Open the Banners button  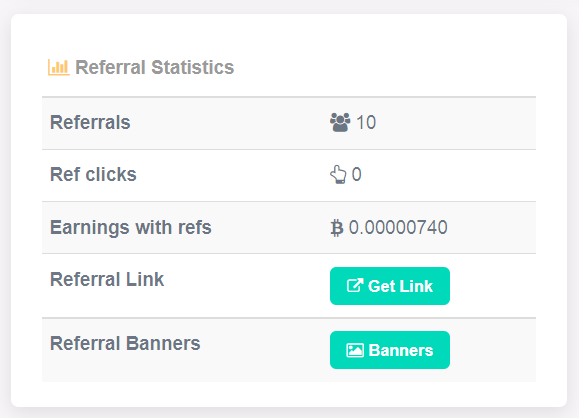390,350
